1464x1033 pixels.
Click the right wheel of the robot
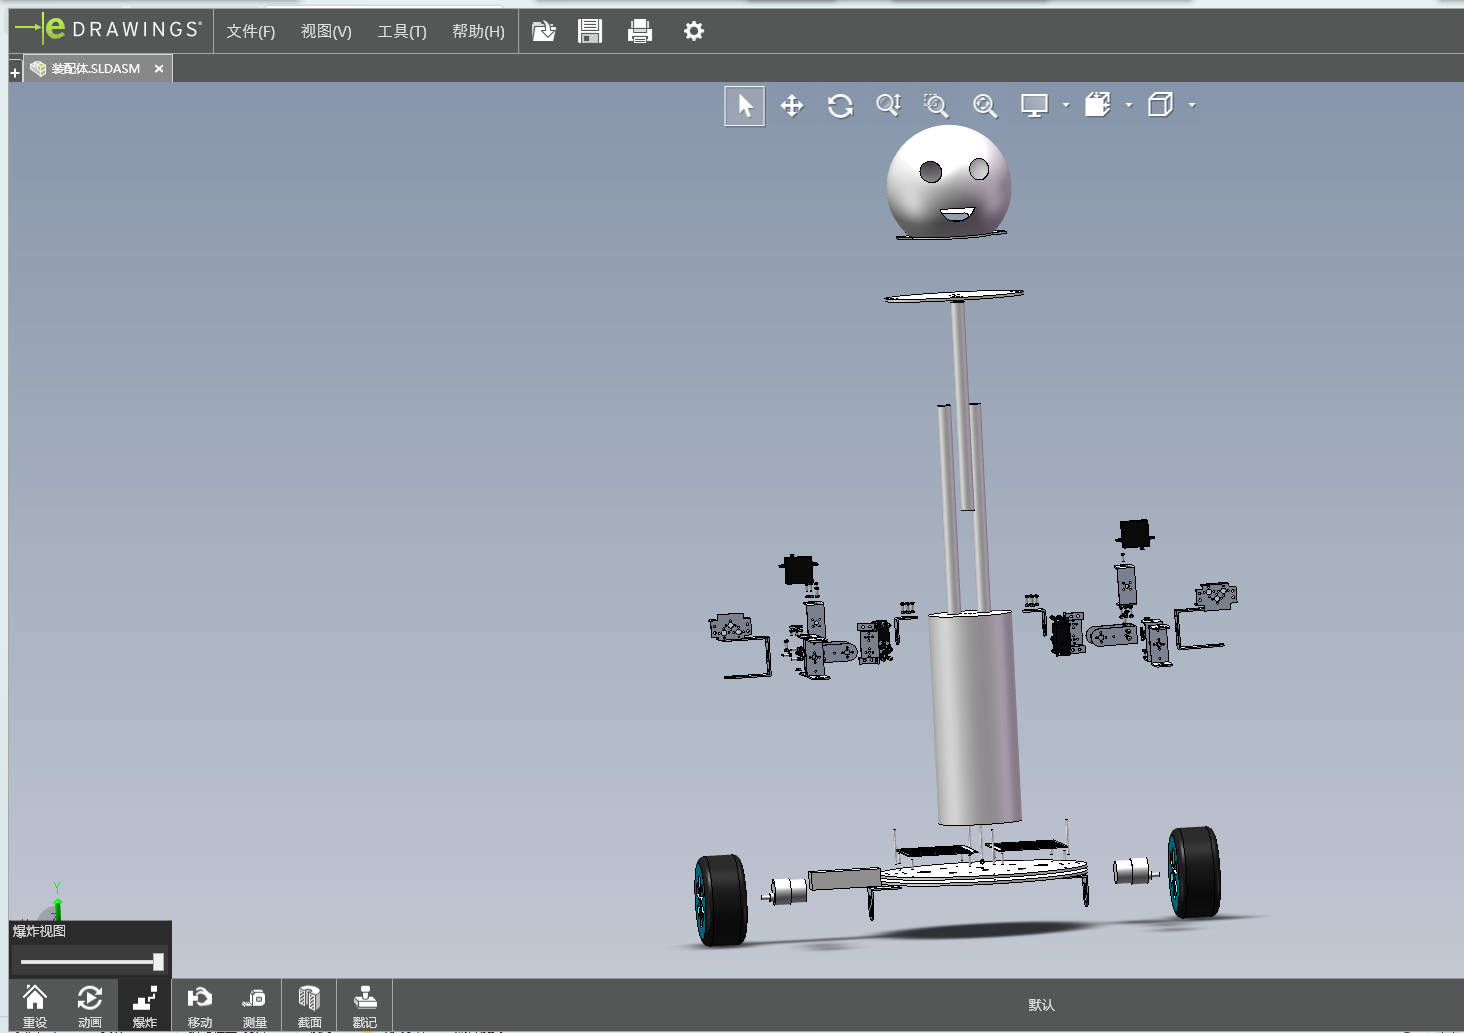pyautogui.click(x=1194, y=871)
